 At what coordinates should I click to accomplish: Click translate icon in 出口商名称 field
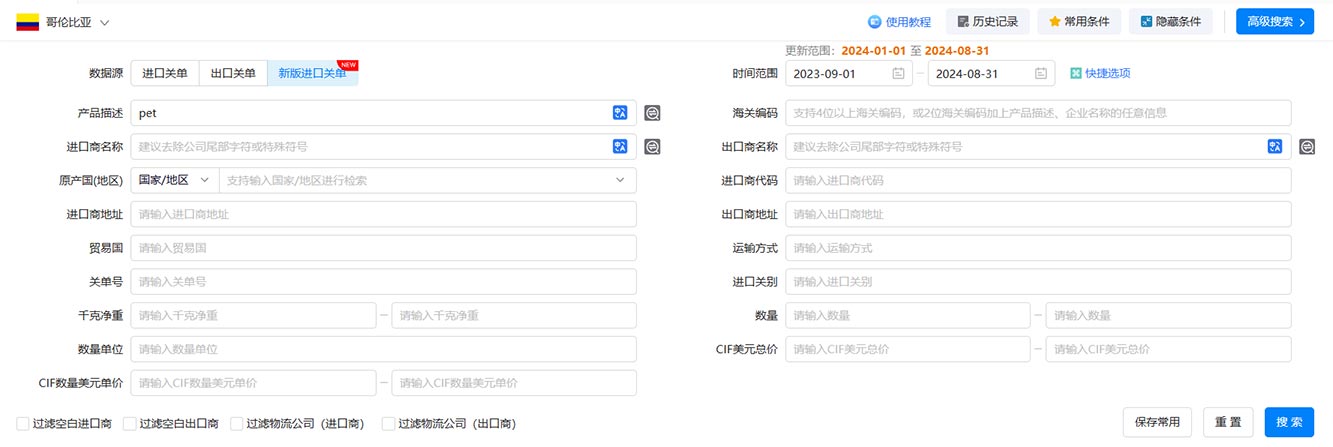1275,146
